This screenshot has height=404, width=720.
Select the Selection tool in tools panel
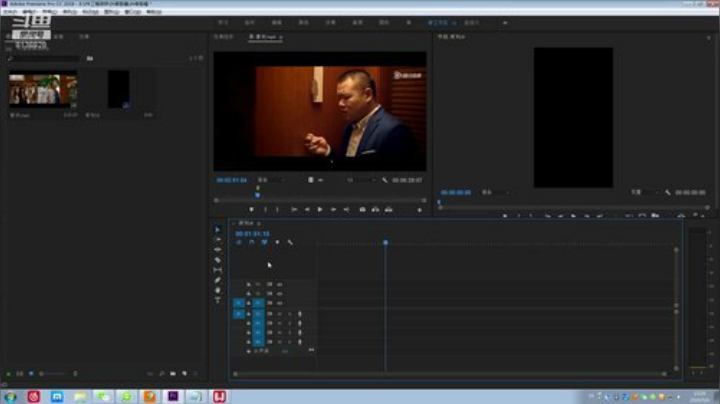217,229
